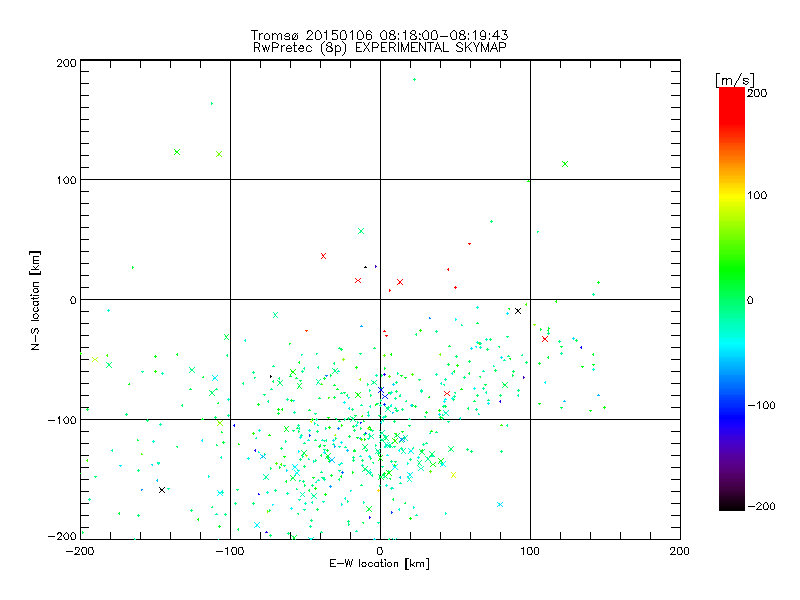Click the yellow band of the velocity color bar
Screen dimensions: 800x600
pos(732,196)
